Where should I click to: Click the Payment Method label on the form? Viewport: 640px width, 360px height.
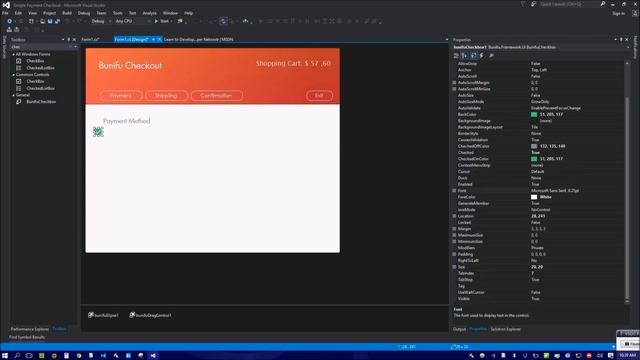tap(127, 121)
